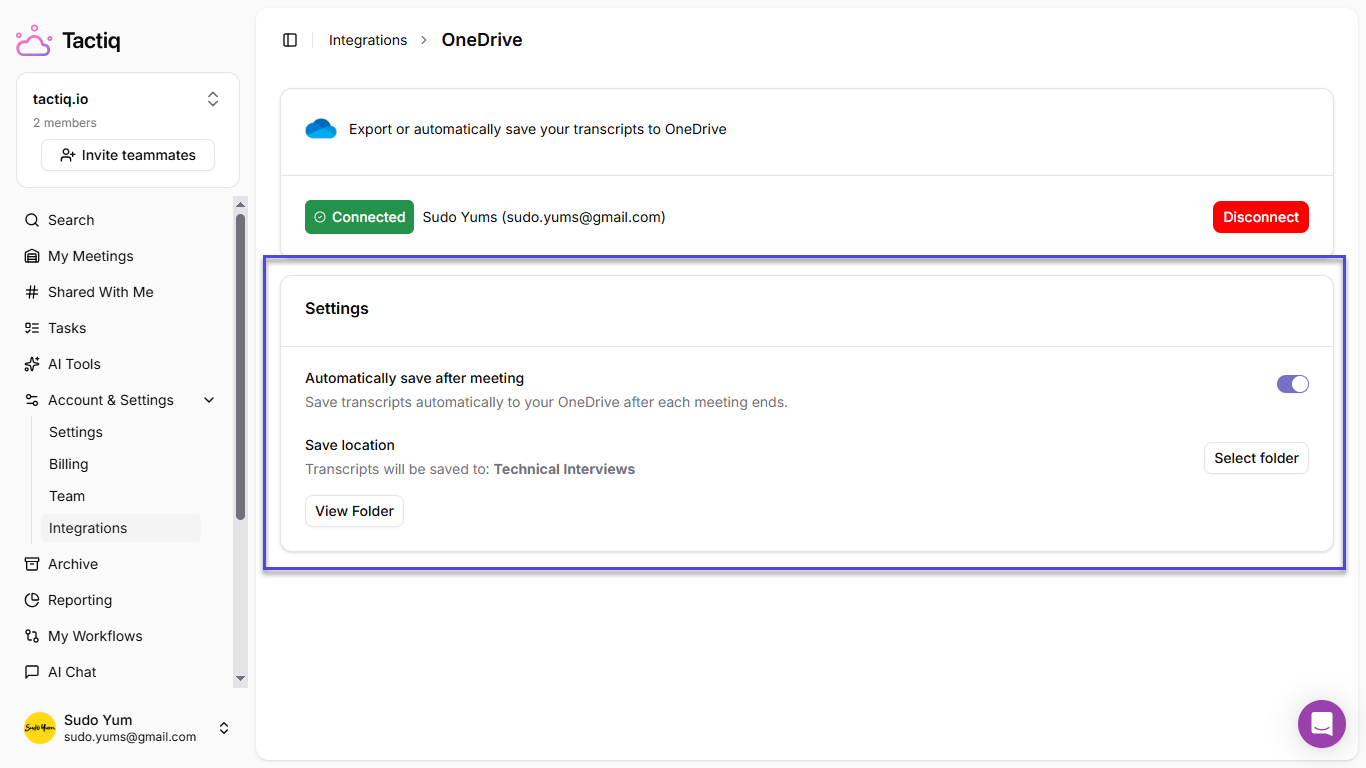Select Billing in the sidebar
The image size is (1366, 768).
coord(68,463)
